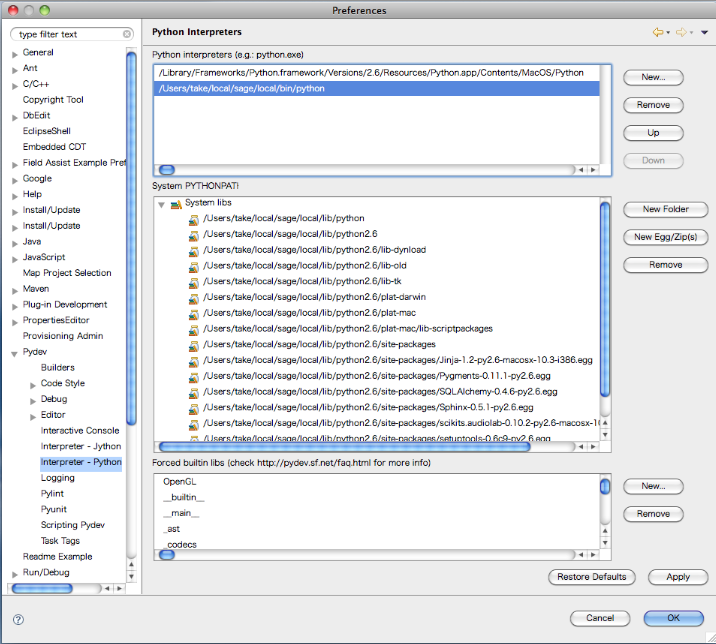
Task: Expand the Code Style subtree
Action: point(33,383)
